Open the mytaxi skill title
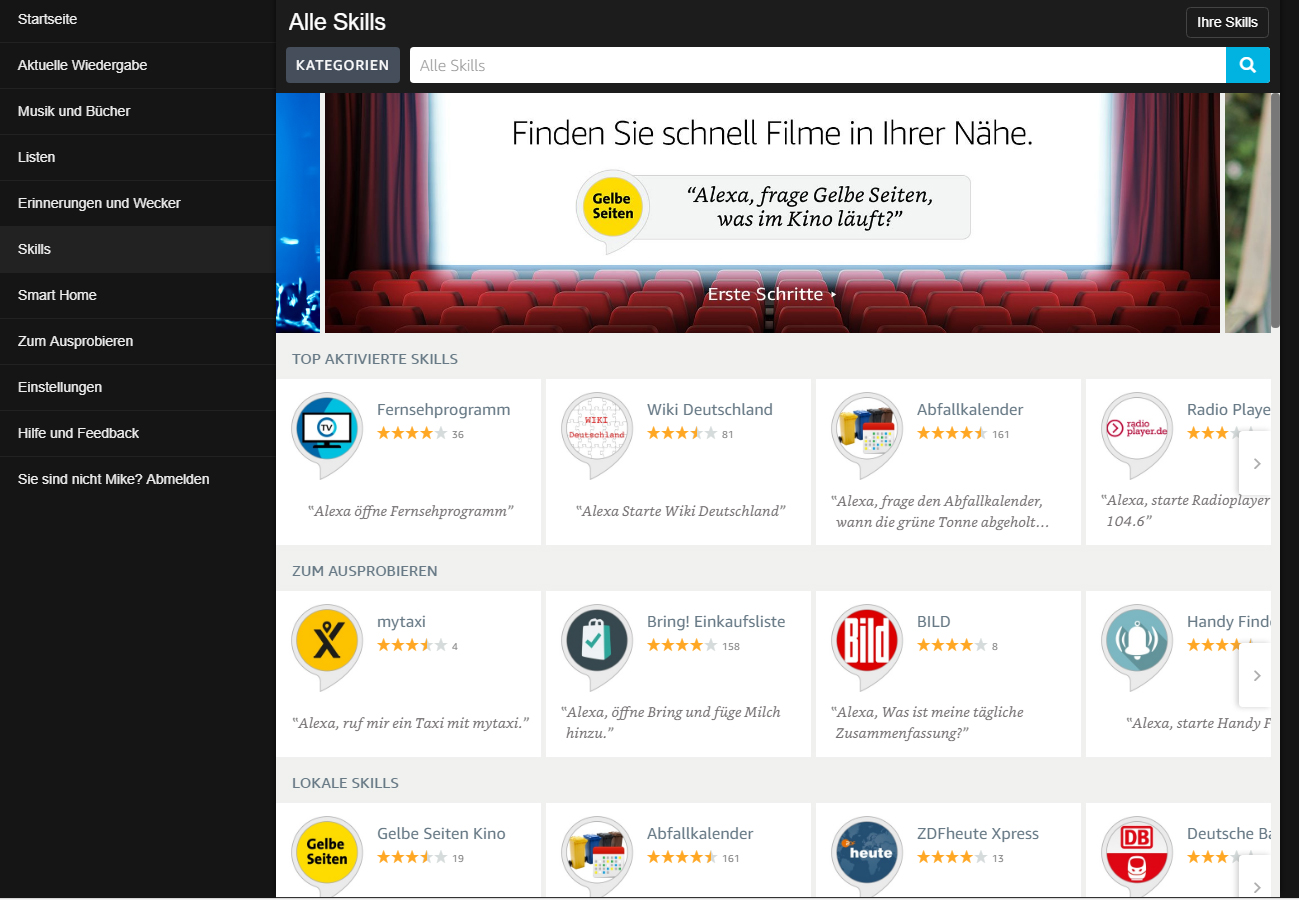This screenshot has width=1299, height=900. click(x=401, y=621)
